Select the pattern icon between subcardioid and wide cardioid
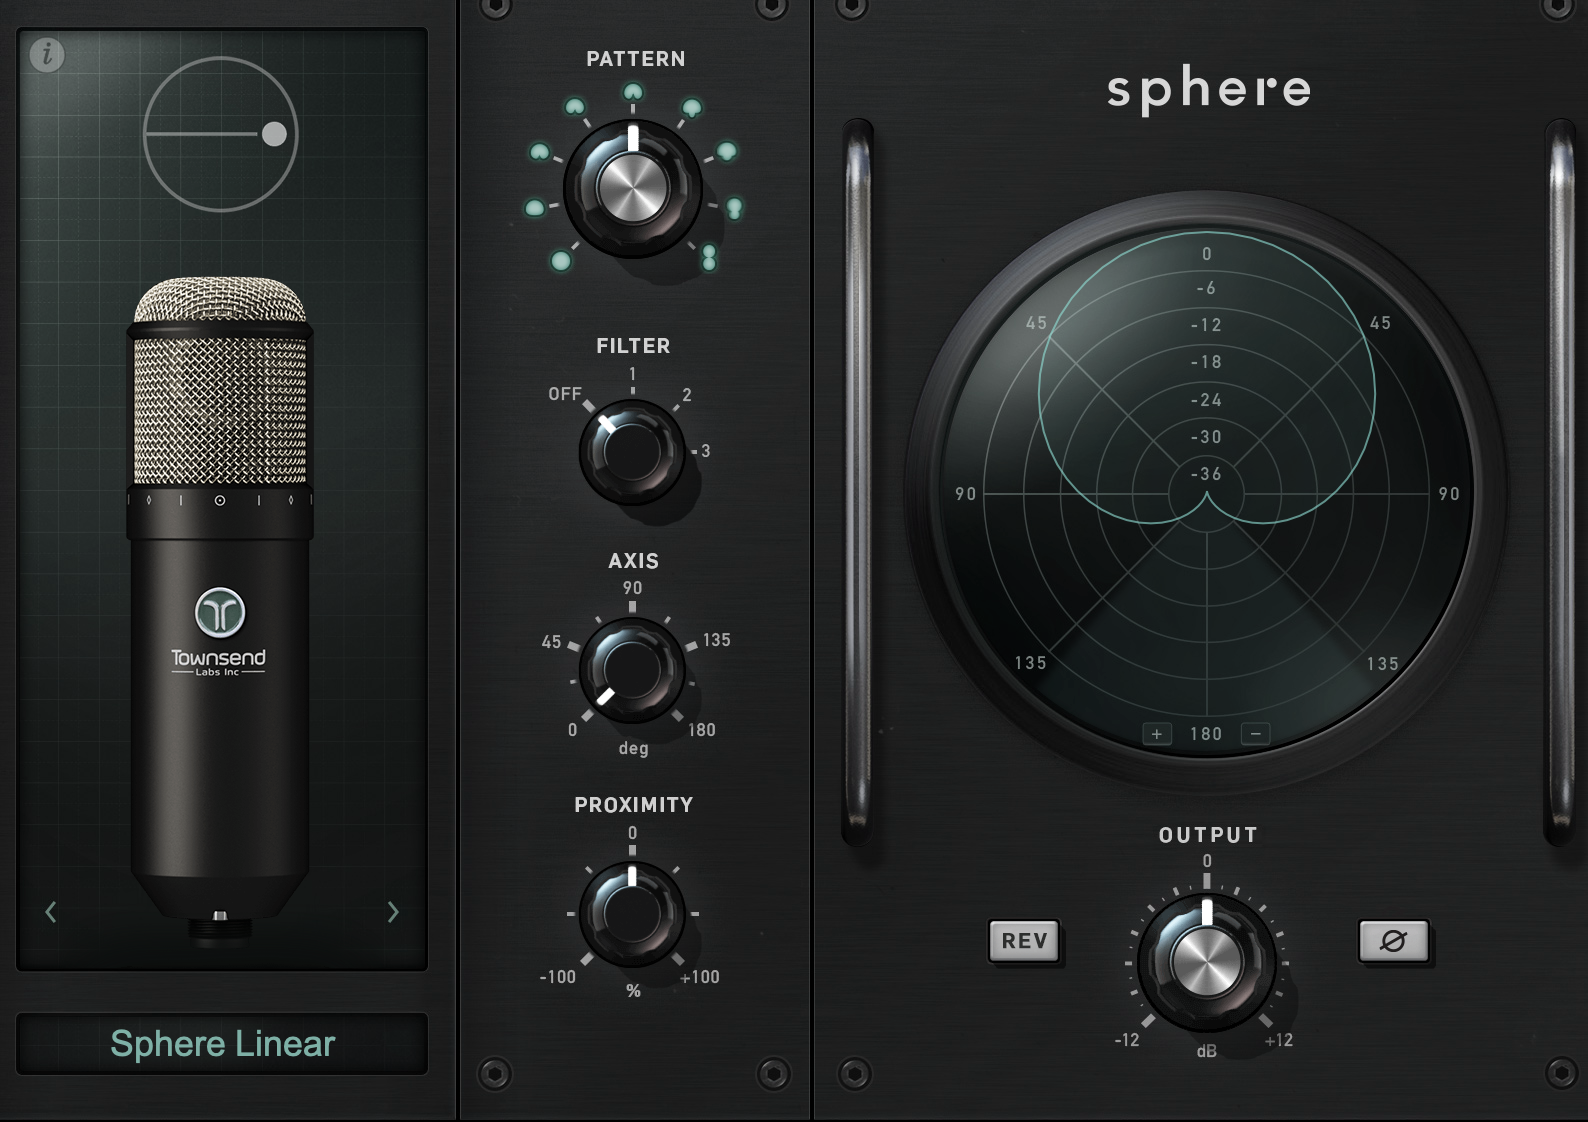Viewport: 1588px width, 1122px height. [540, 153]
